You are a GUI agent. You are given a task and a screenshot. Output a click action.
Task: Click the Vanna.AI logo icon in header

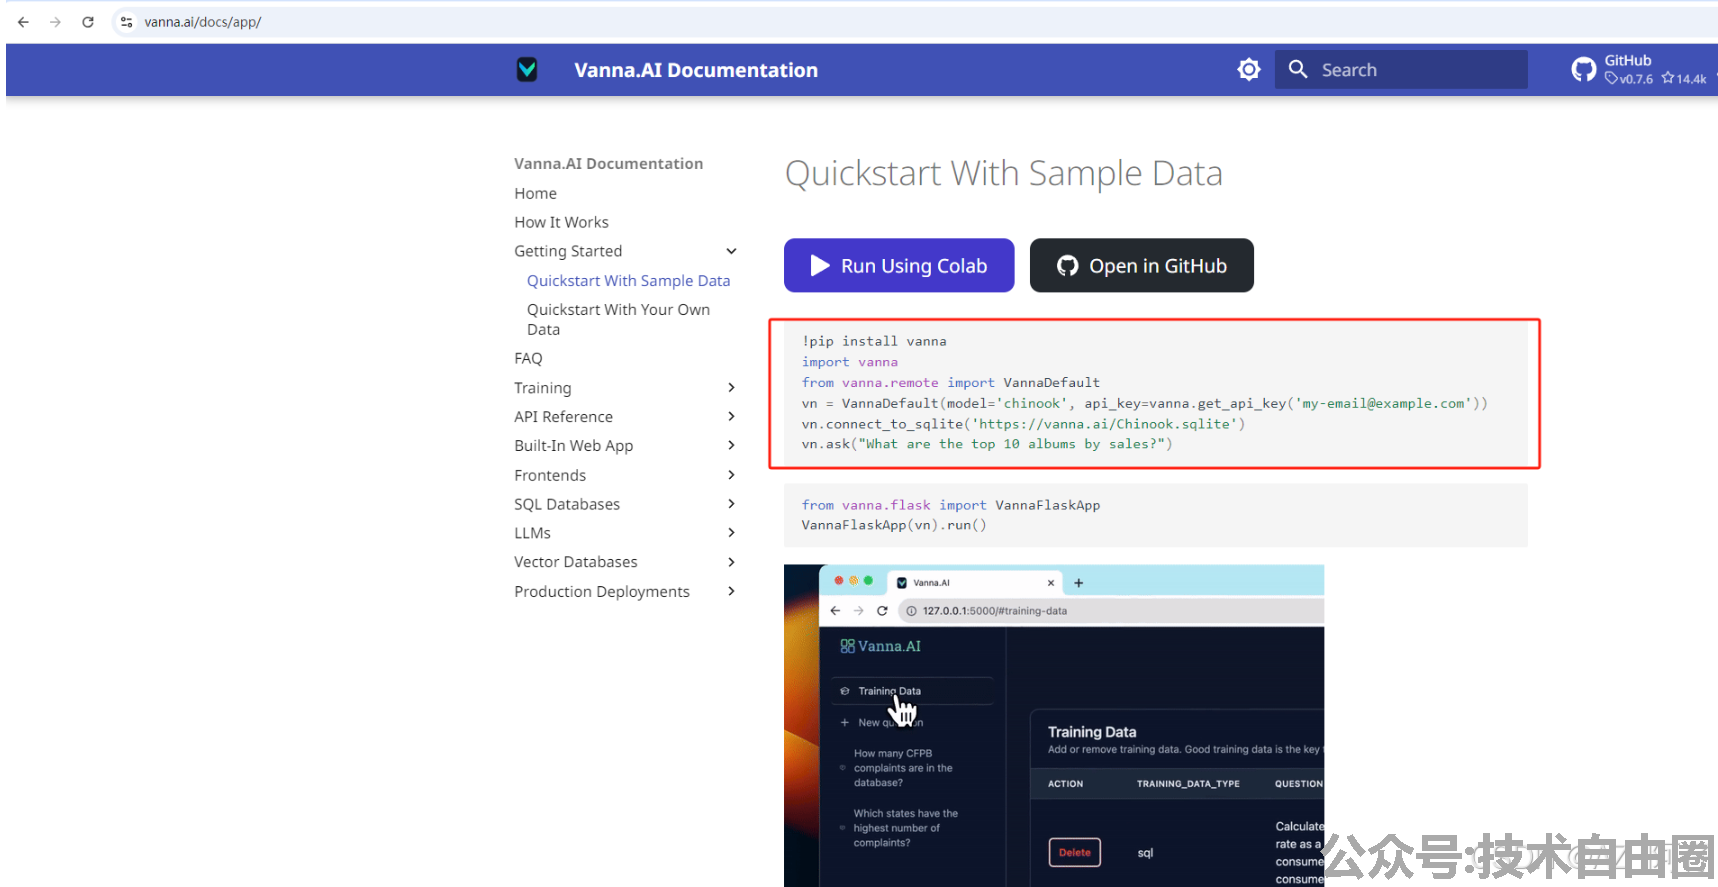[x=527, y=69]
